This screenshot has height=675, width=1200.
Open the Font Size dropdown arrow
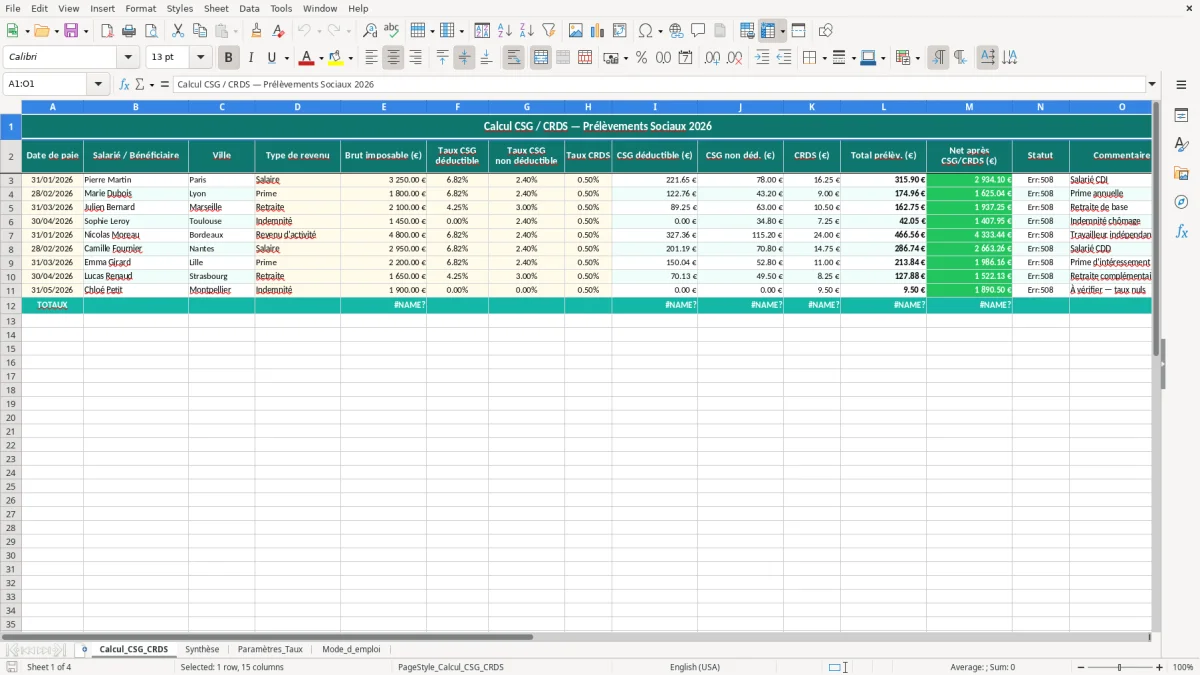click(x=200, y=58)
